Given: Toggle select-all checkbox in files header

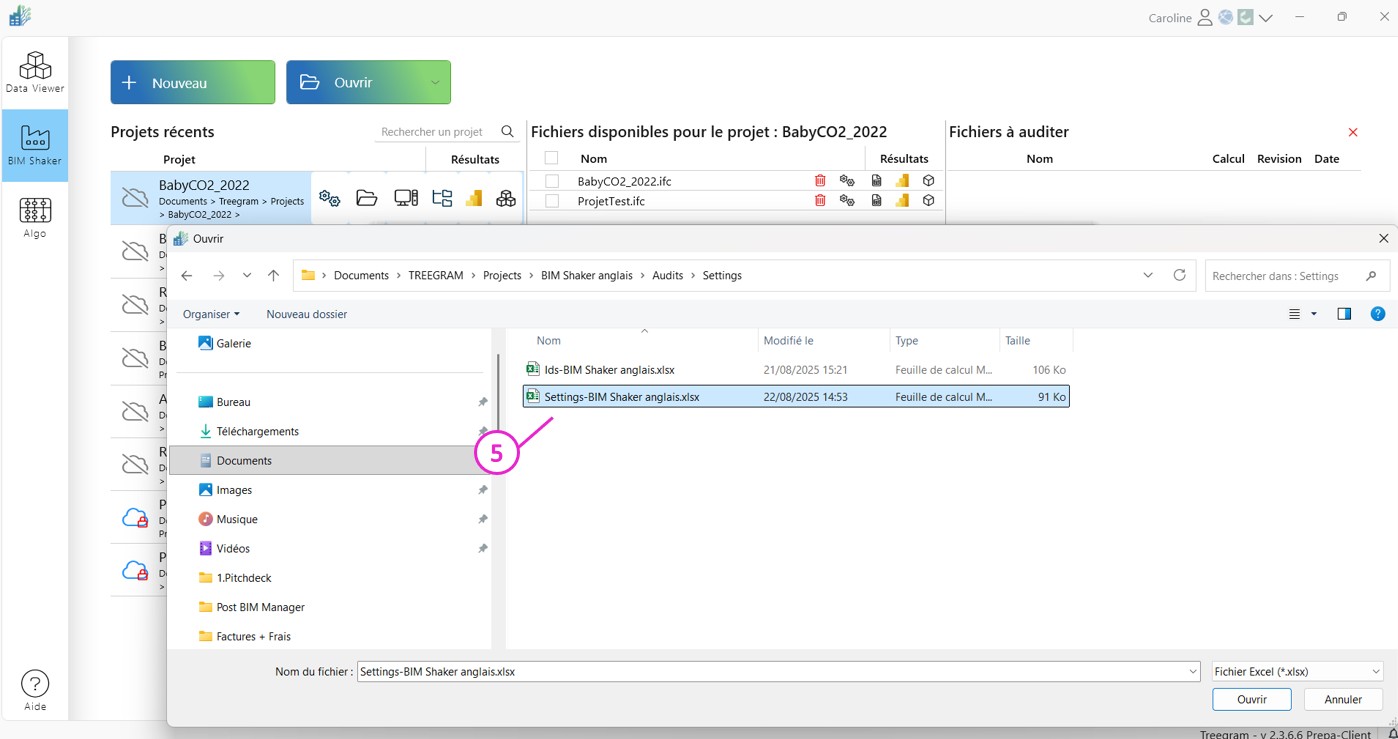Looking at the screenshot, I should 551,158.
